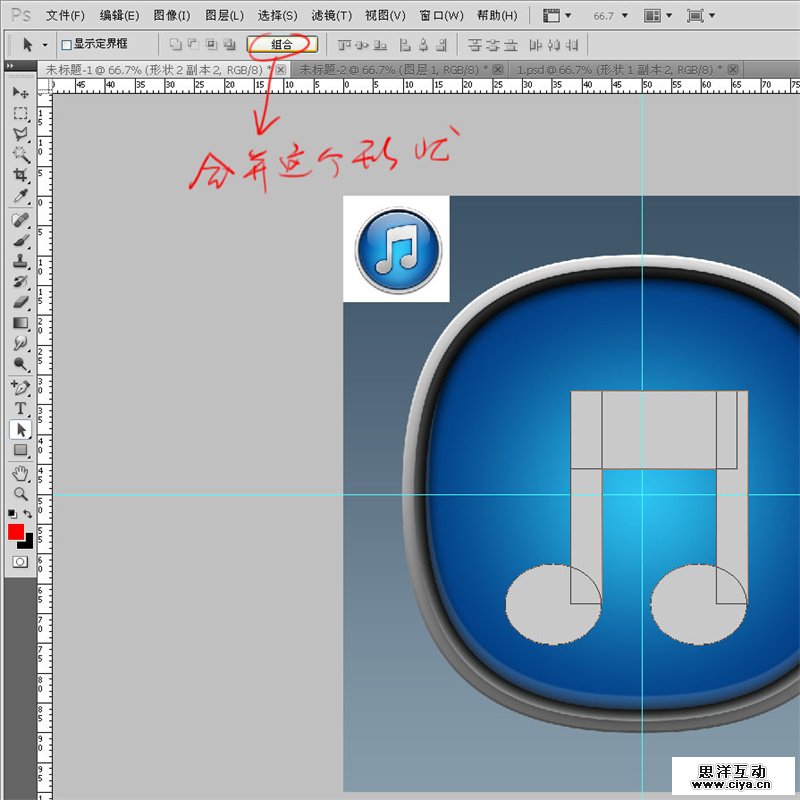Select the Move tool in the toolbox

click(20, 92)
